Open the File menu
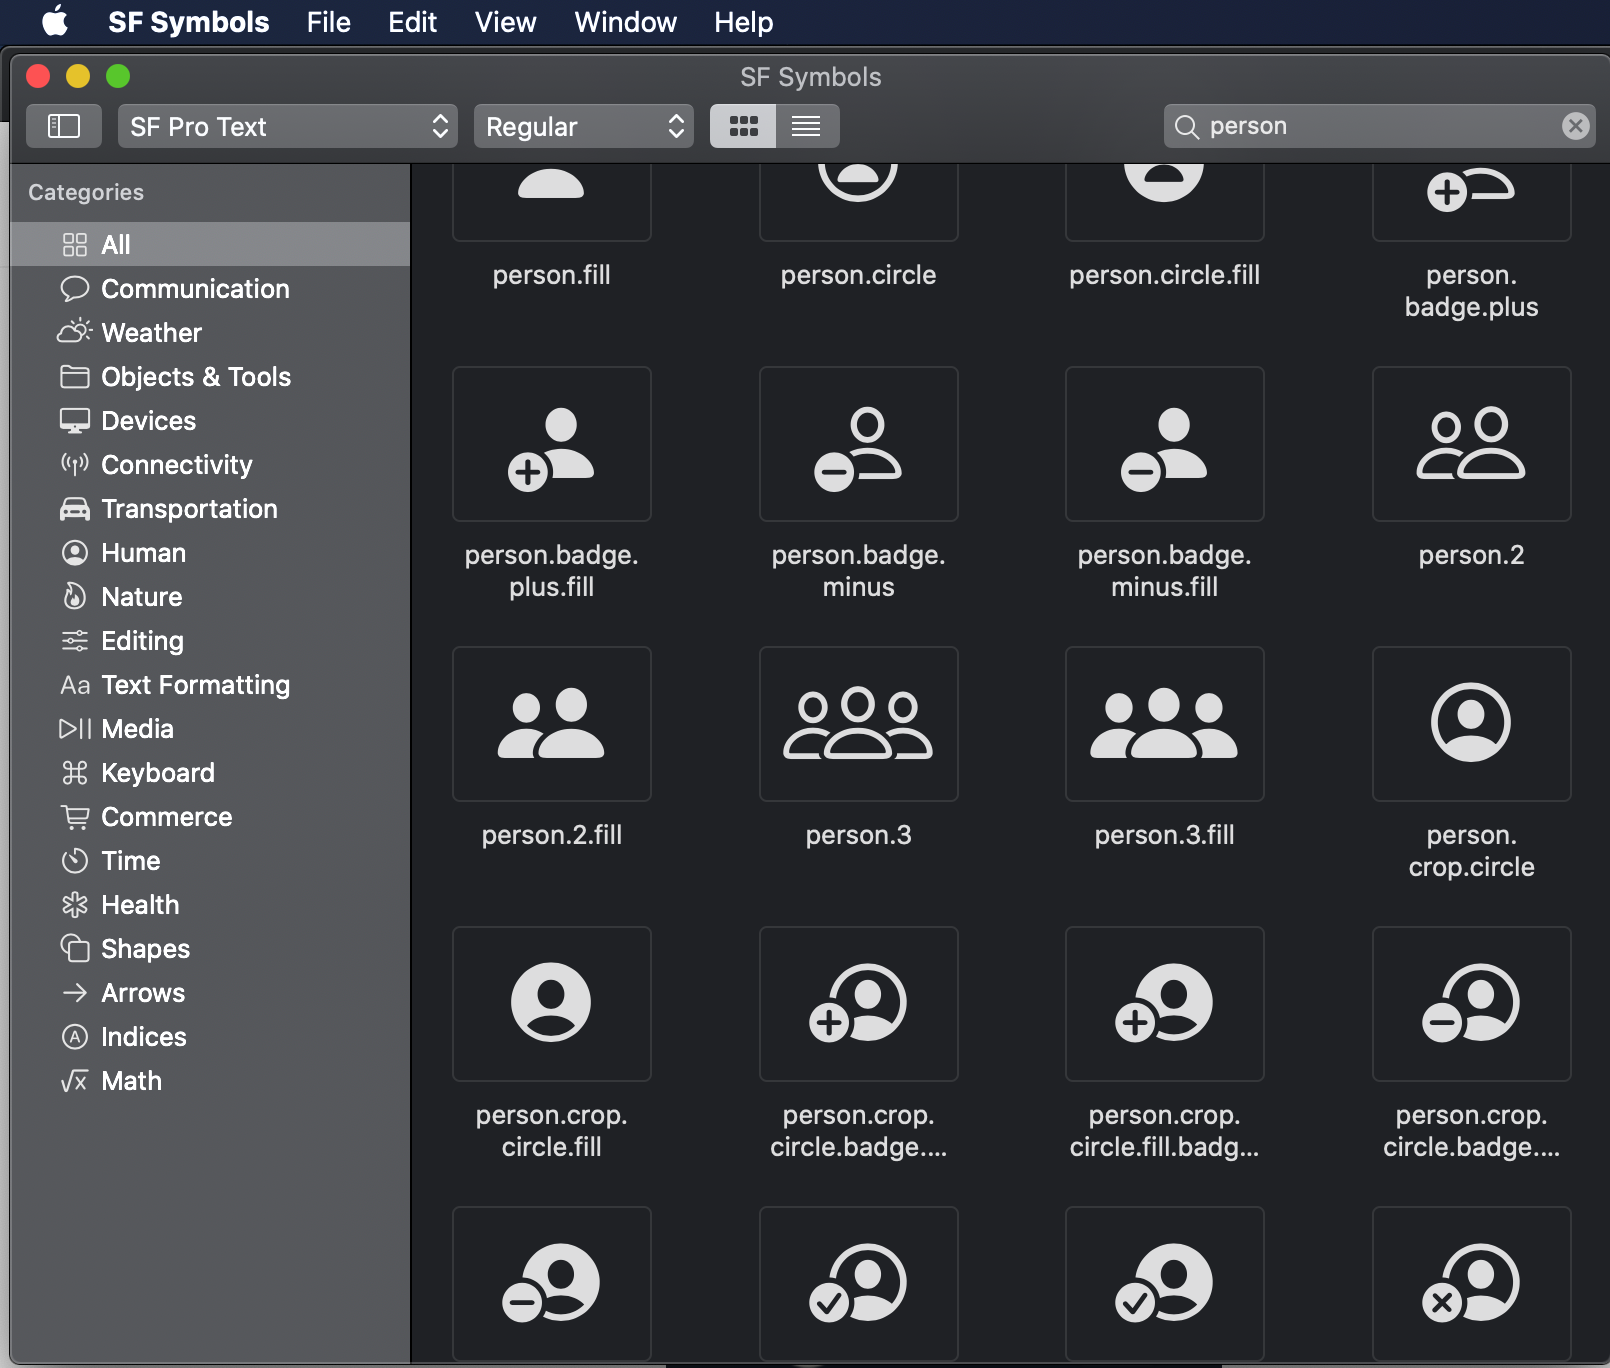 coord(329,22)
